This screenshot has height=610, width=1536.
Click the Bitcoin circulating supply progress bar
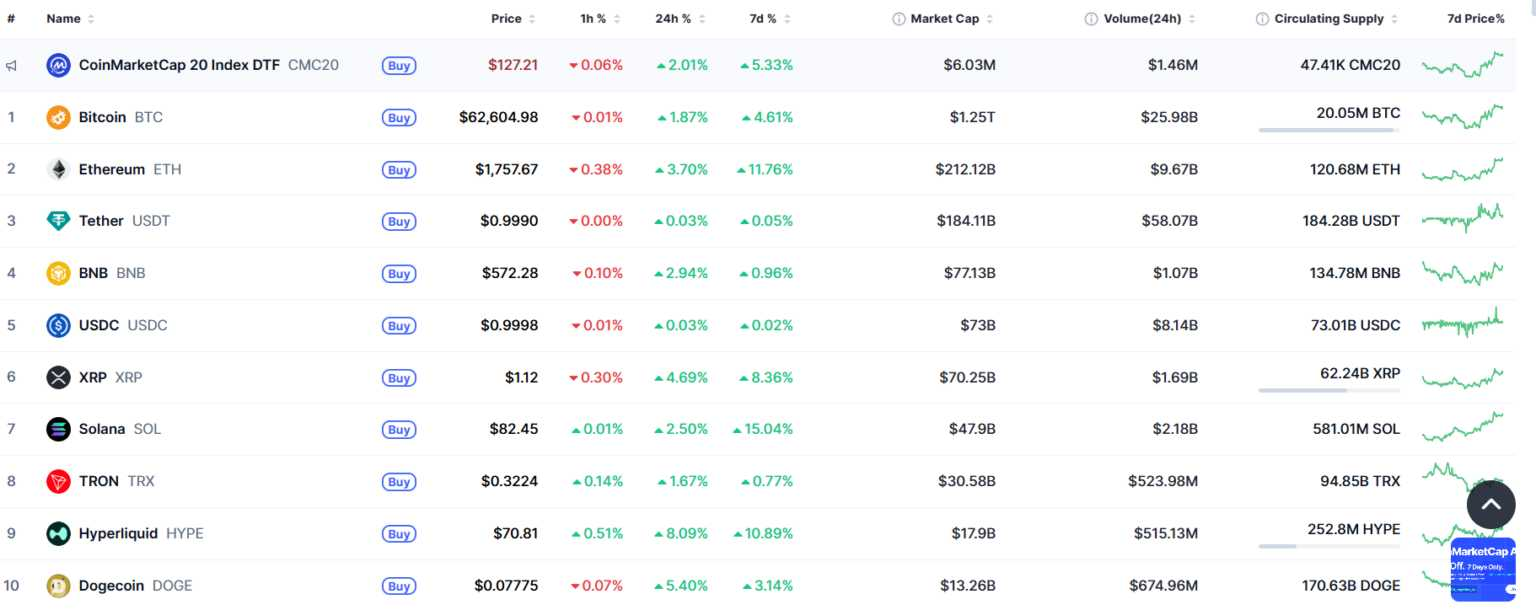coord(1329,130)
